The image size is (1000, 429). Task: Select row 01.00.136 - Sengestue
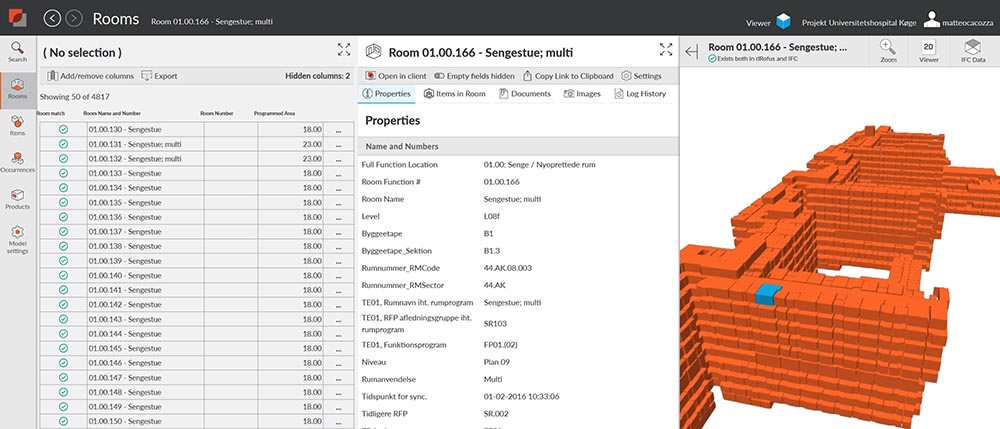196,217
